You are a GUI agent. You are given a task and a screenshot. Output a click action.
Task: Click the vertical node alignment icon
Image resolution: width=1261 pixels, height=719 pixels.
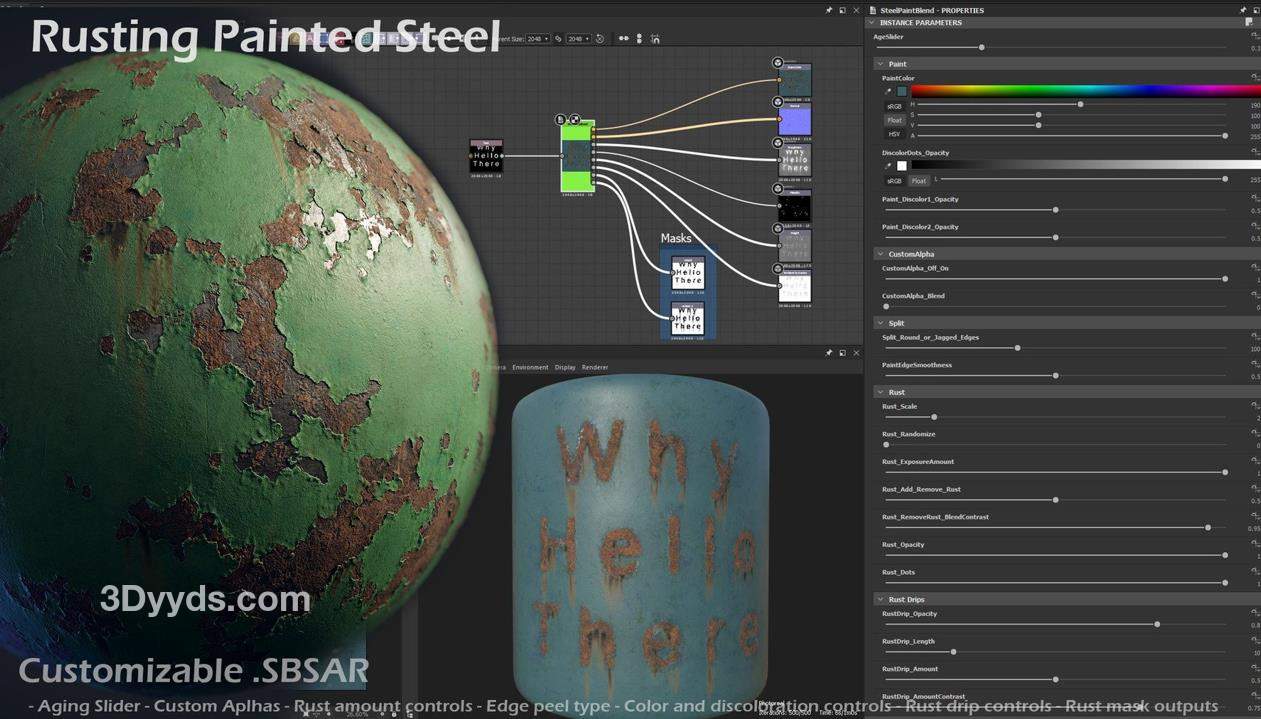coord(640,39)
